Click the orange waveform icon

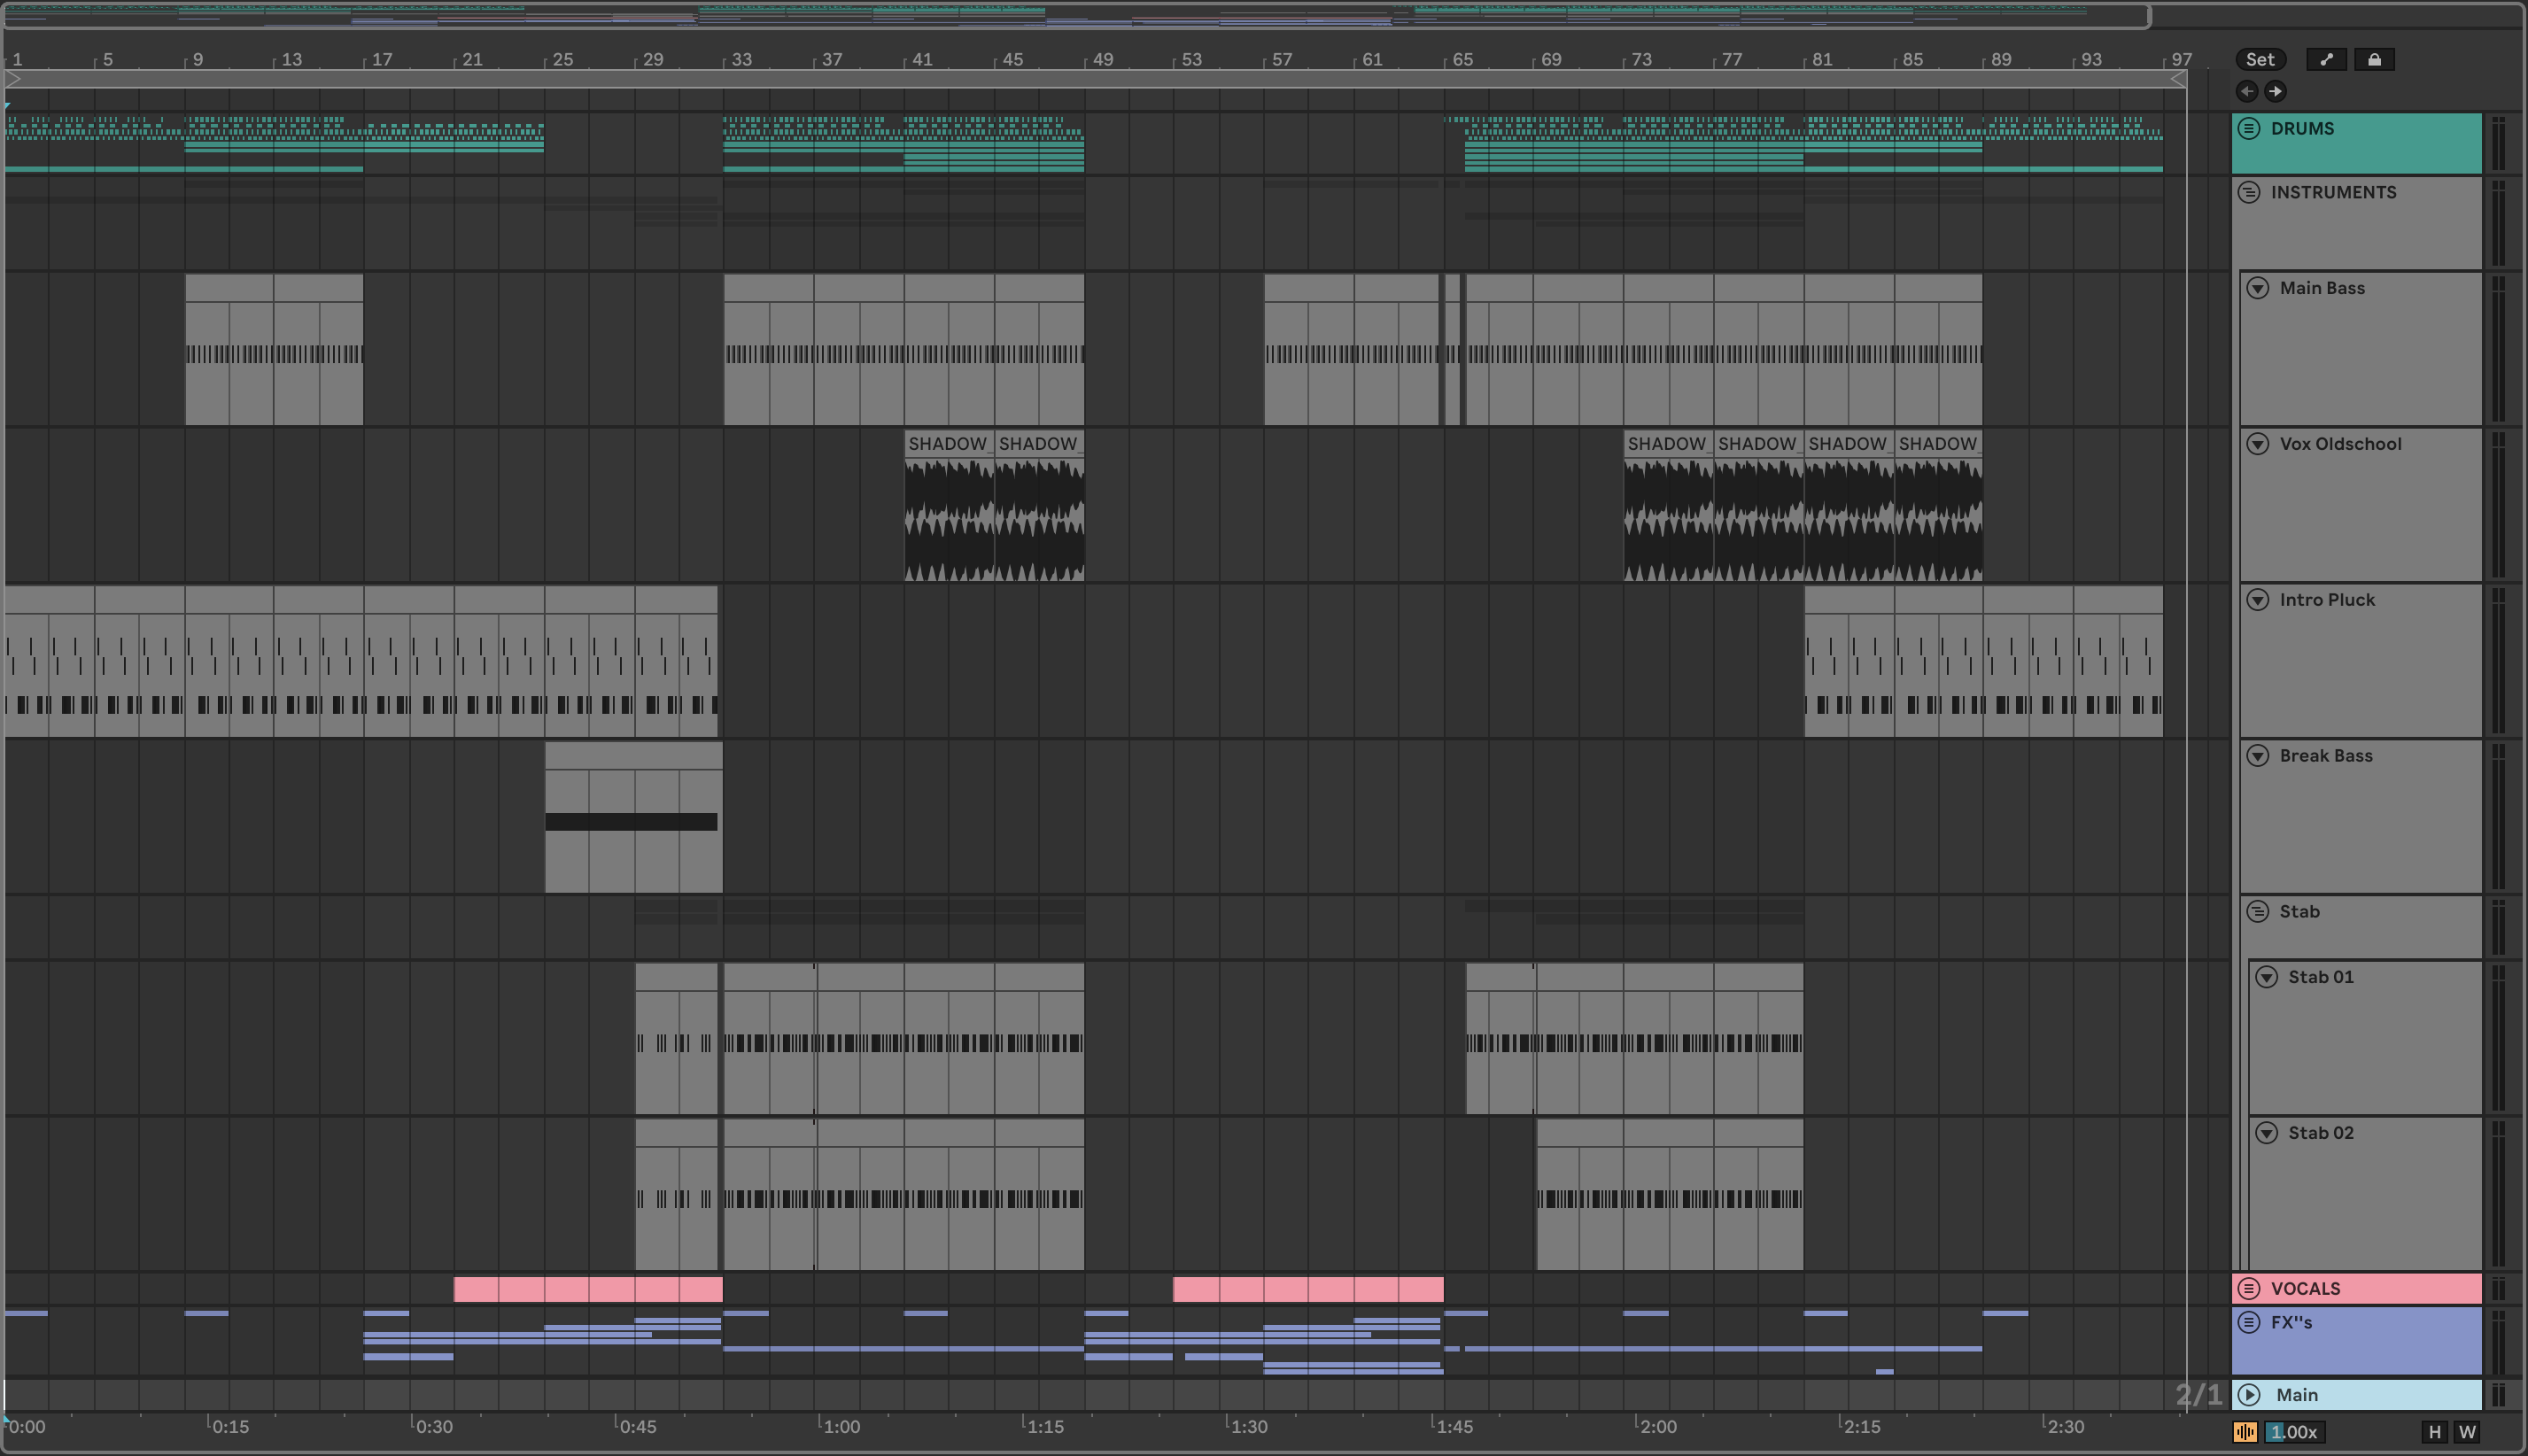(x=2245, y=1432)
